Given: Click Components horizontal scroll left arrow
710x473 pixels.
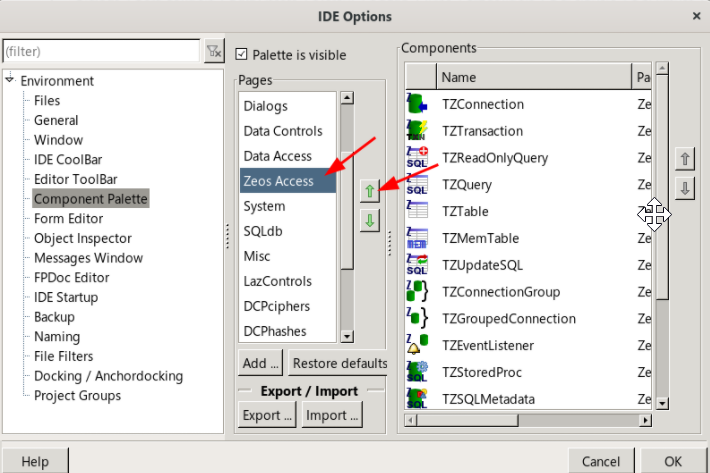Looking at the screenshot, I should click(x=410, y=420).
